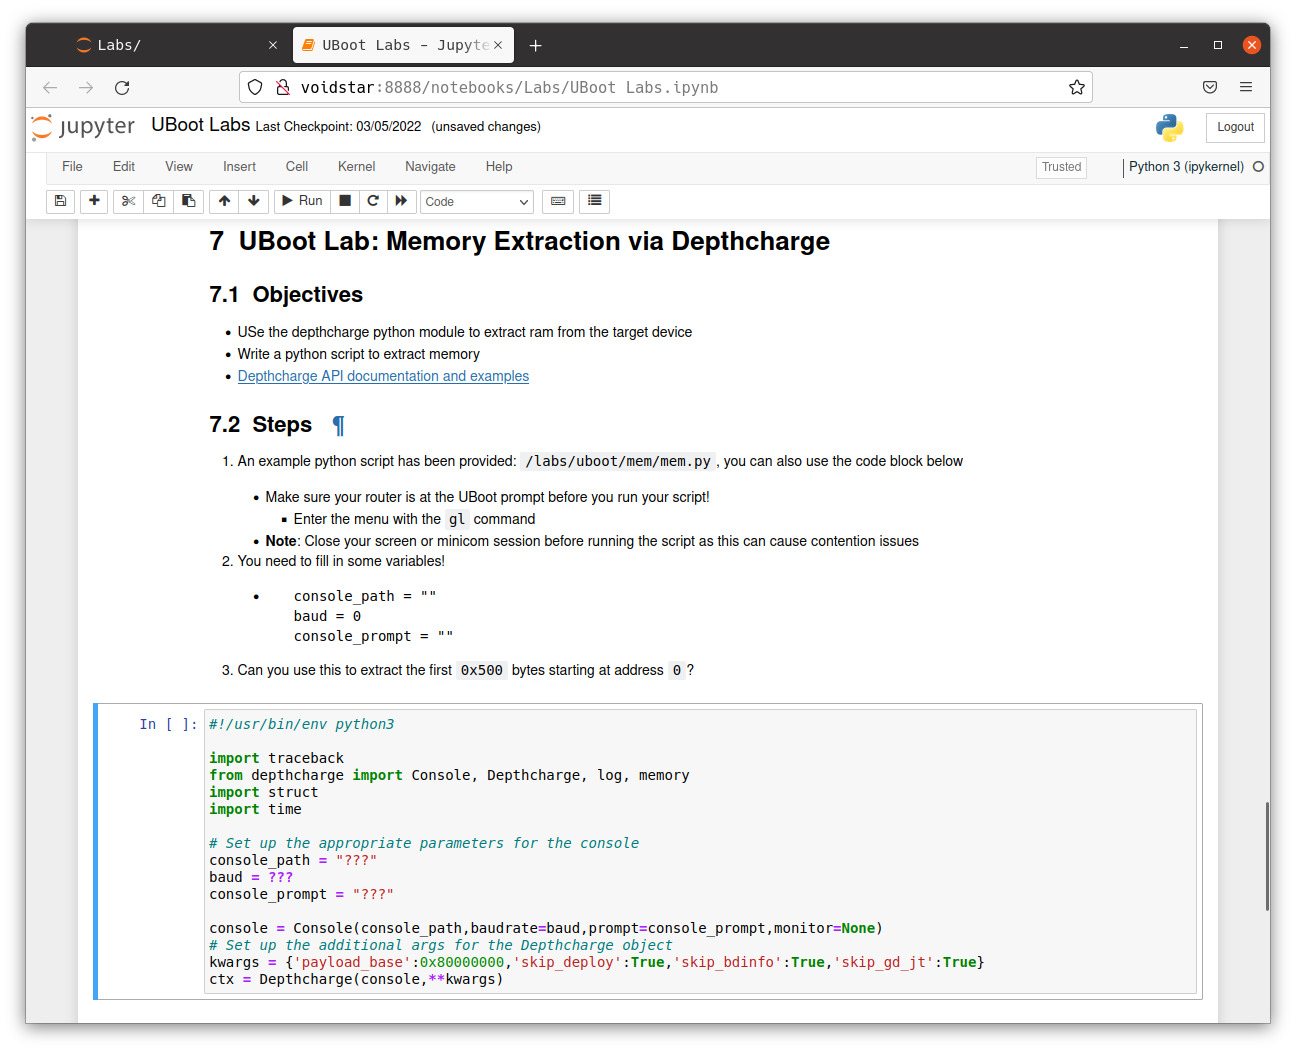Open the cell type Code dropdown
The image size is (1296, 1052).
click(x=476, y=202)
